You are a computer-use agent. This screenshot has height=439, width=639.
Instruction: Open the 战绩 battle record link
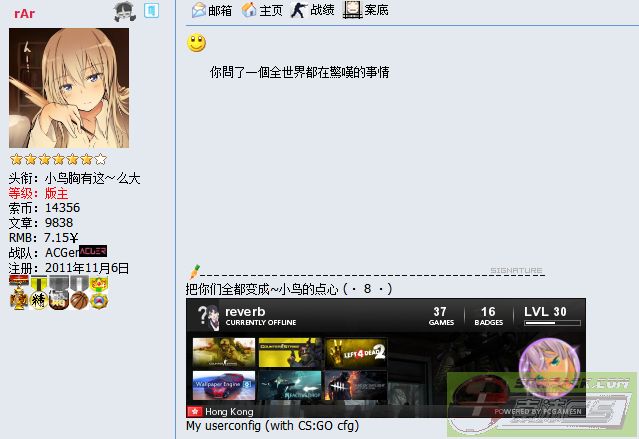tap(313, 10)
